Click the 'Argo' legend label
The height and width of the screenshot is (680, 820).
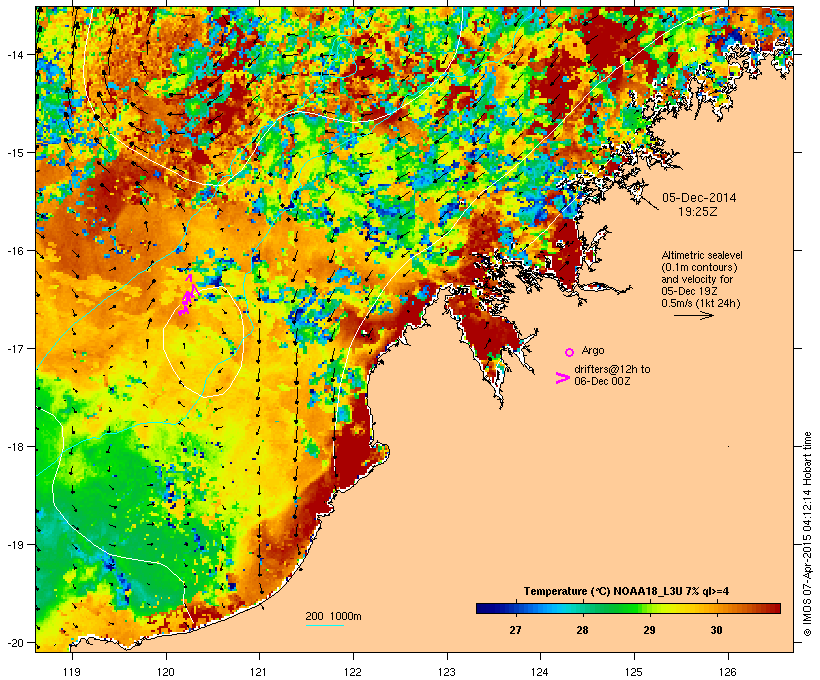point(593,350)
